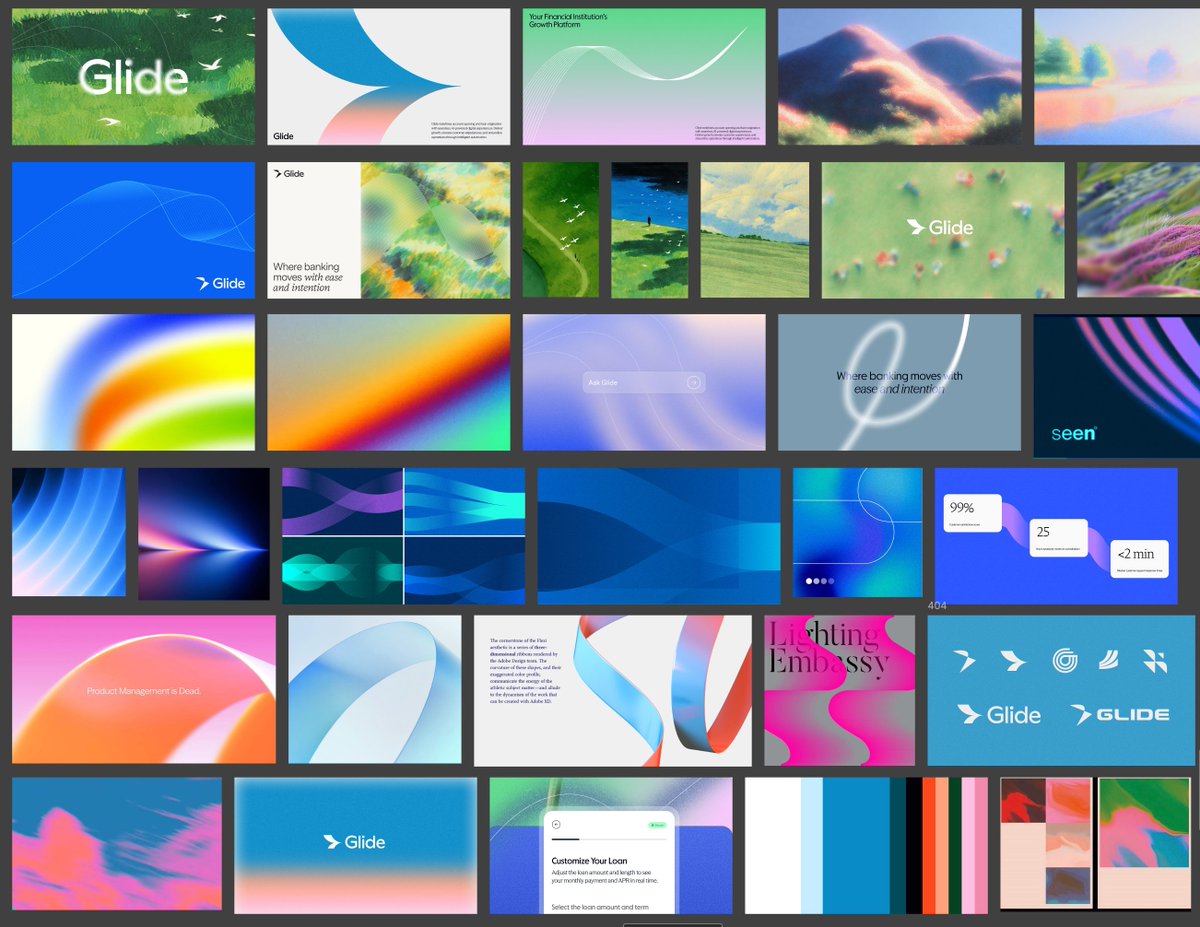Click the Glide logo on the blue-to-pink gradient card
This screenshot has width=1200, height=927.
pyautogui.click(x=355, y=842)
